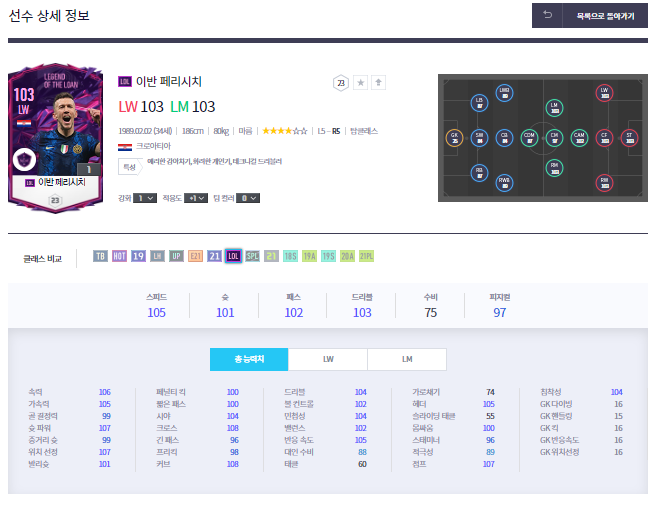Screen dimensions: 658x523
Task: Click the 커브 108 stat row
Action: coord(198,464)
